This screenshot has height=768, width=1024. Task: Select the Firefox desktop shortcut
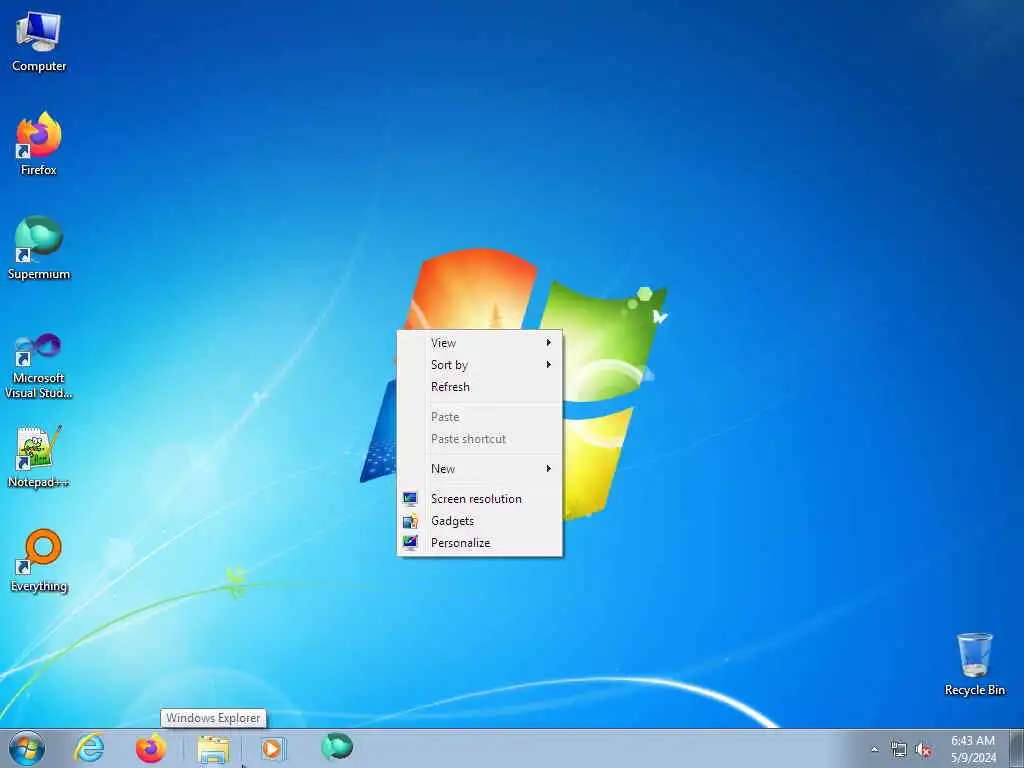[39, 144]
